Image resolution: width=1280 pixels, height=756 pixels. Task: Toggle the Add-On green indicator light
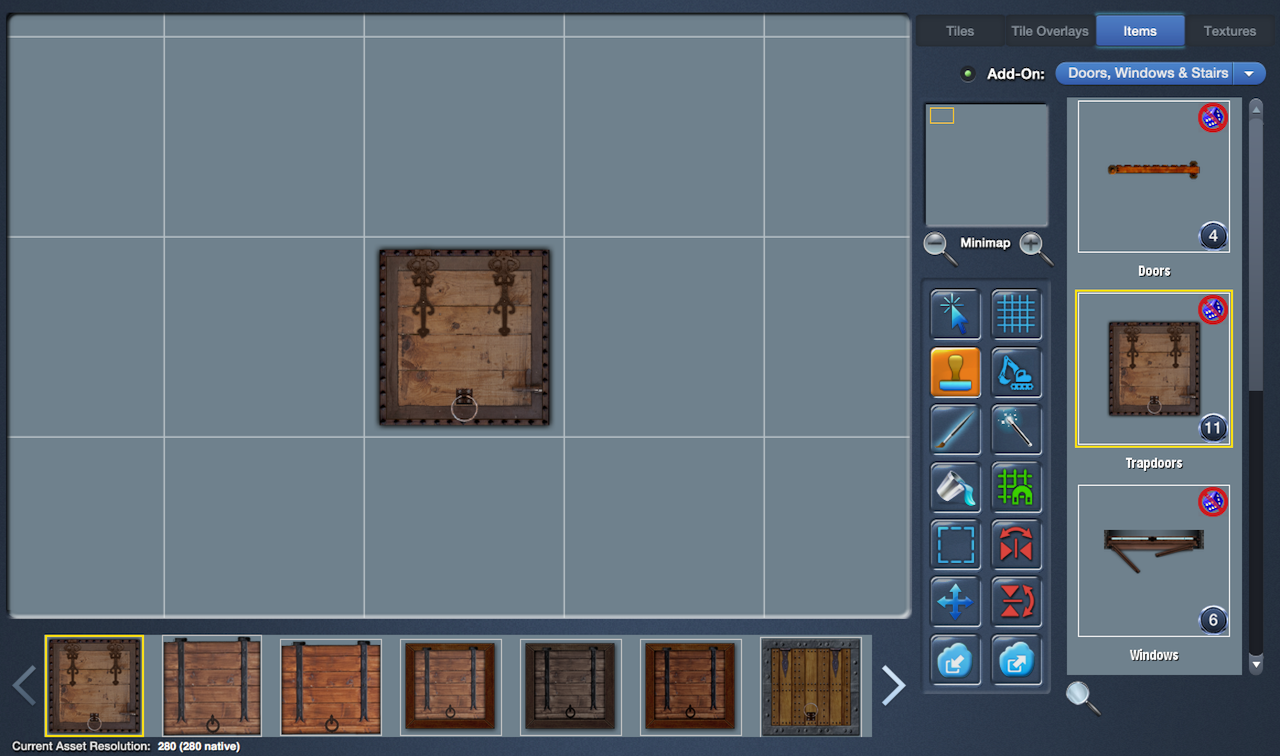tap(967, 73)
